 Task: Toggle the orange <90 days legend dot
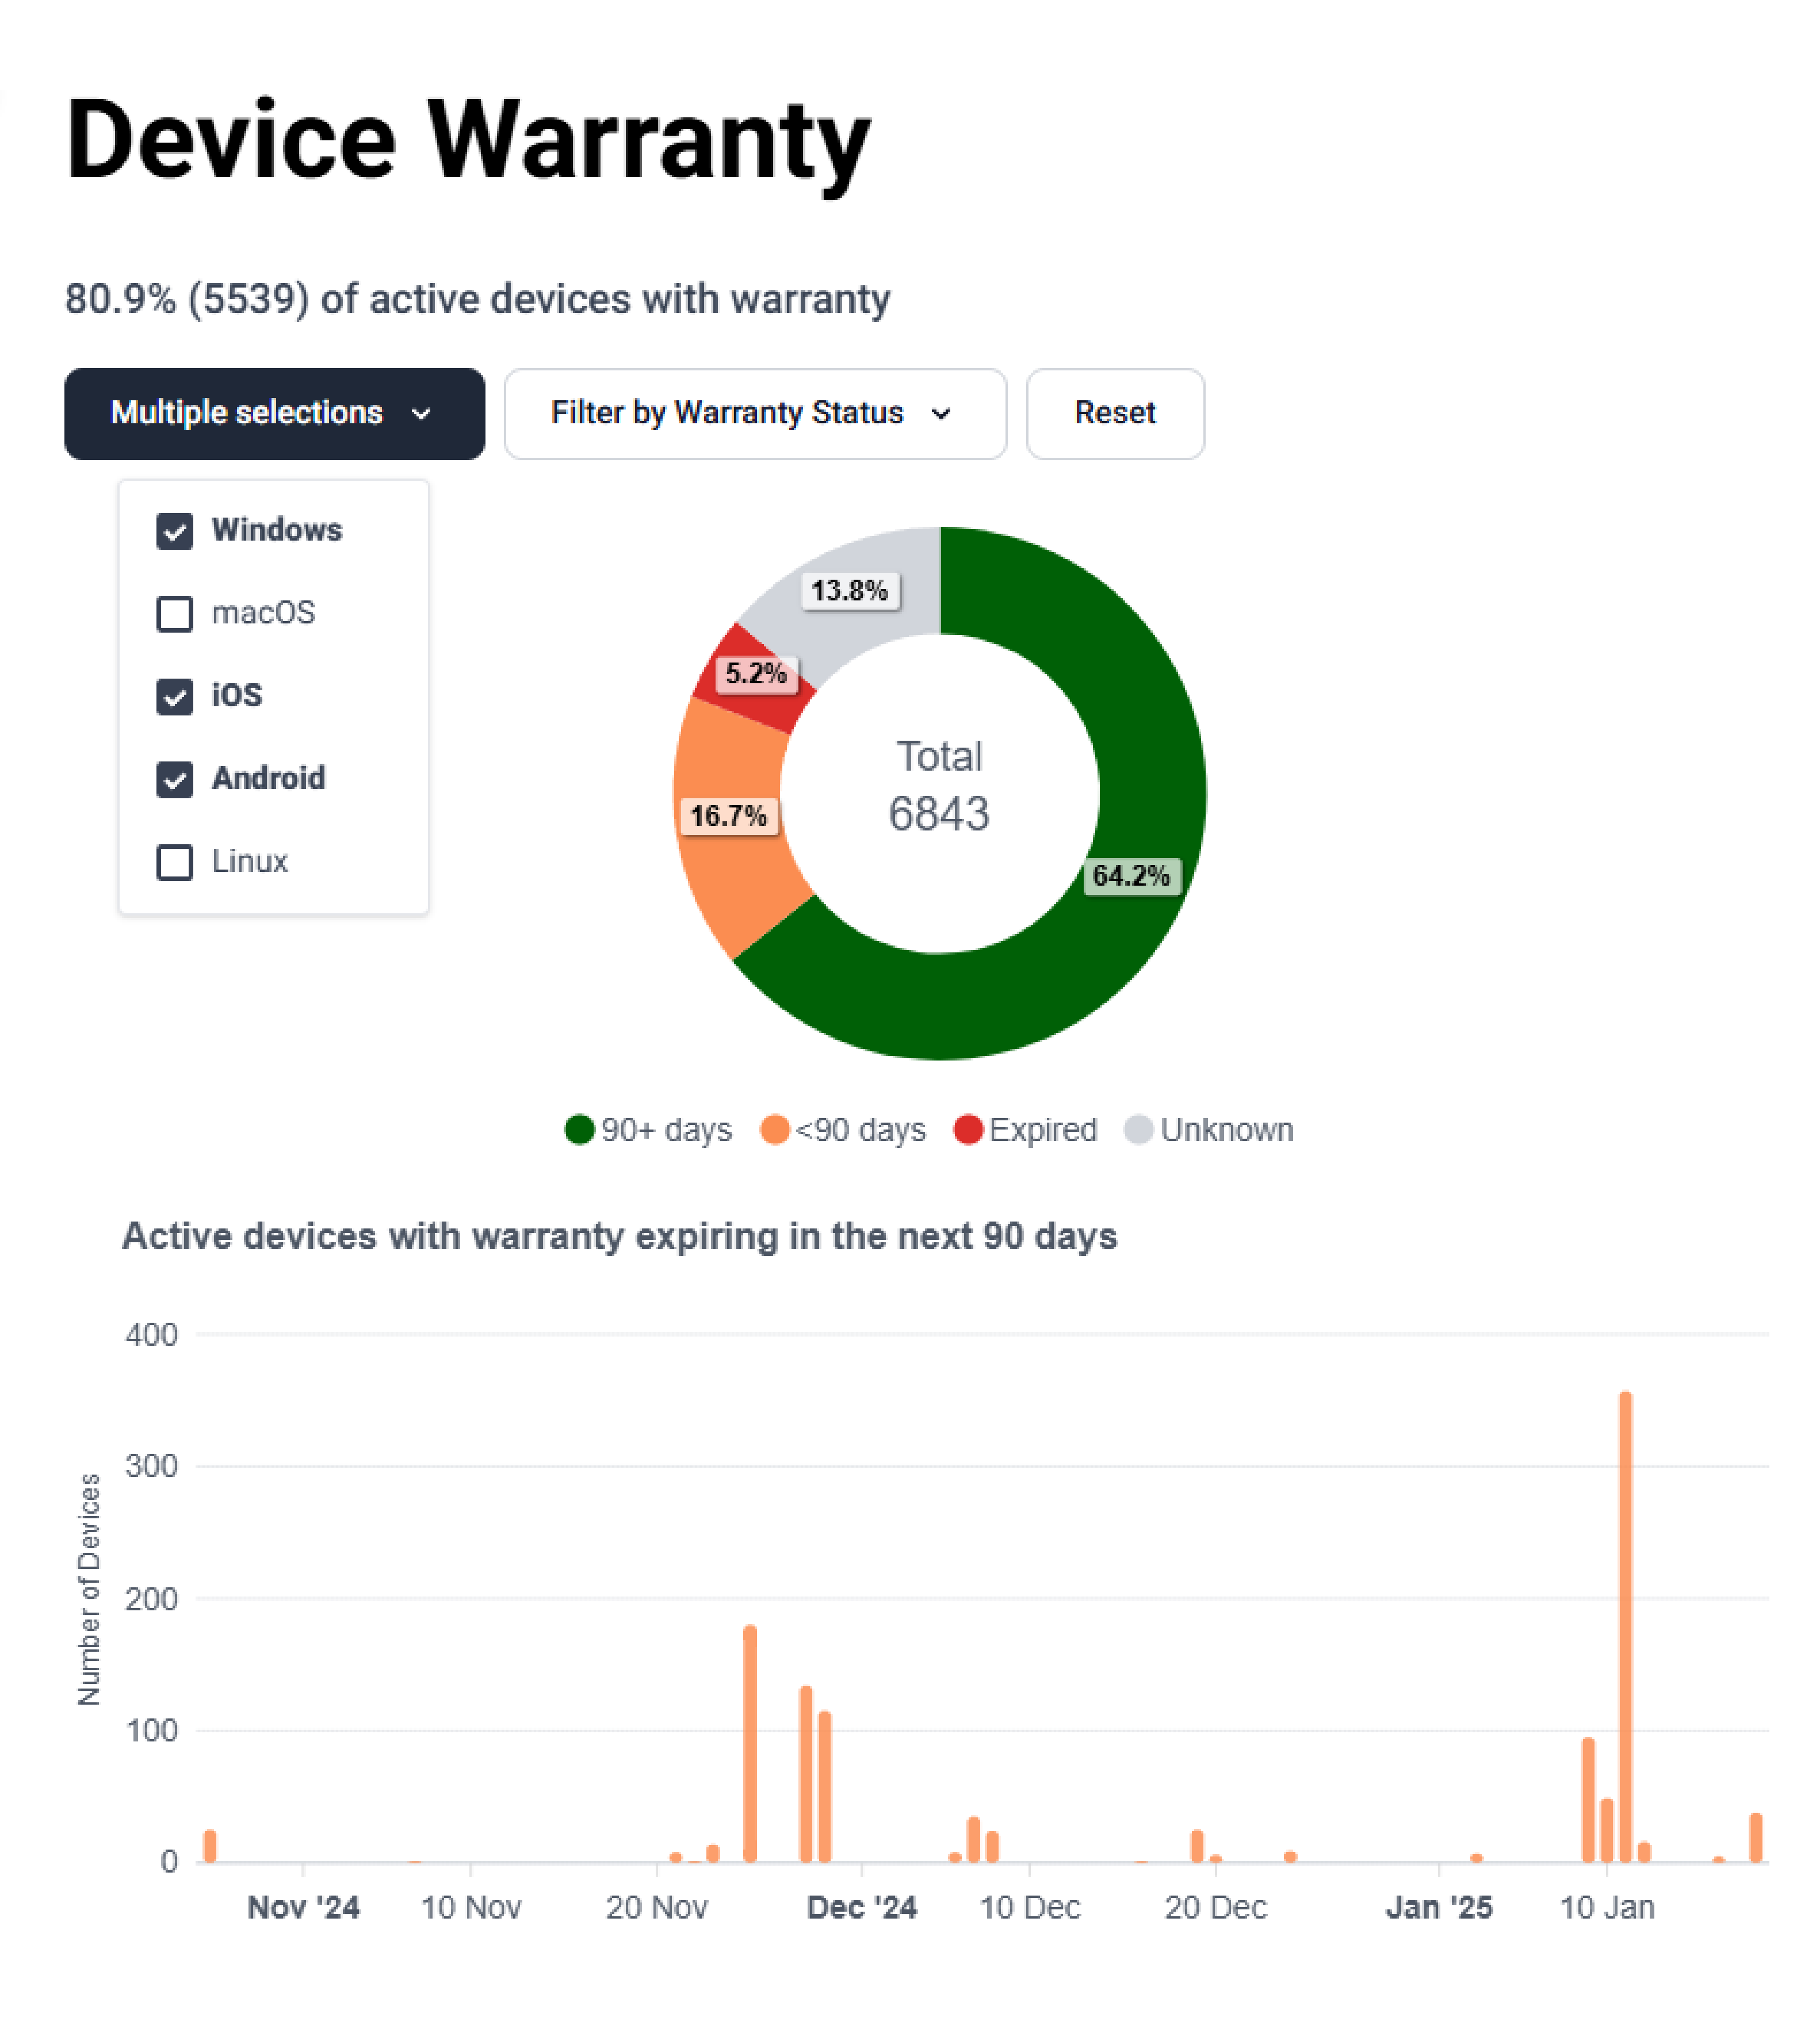click(x=774, y=1130)
